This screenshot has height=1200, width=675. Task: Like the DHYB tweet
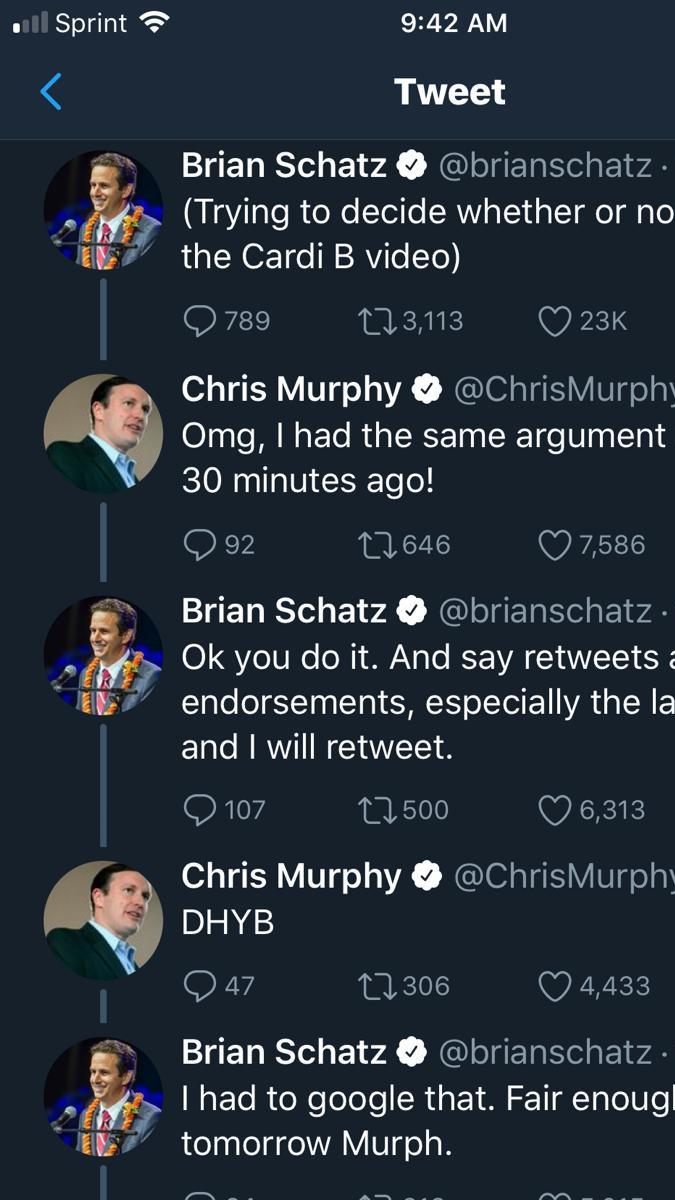tap(553, 985)
